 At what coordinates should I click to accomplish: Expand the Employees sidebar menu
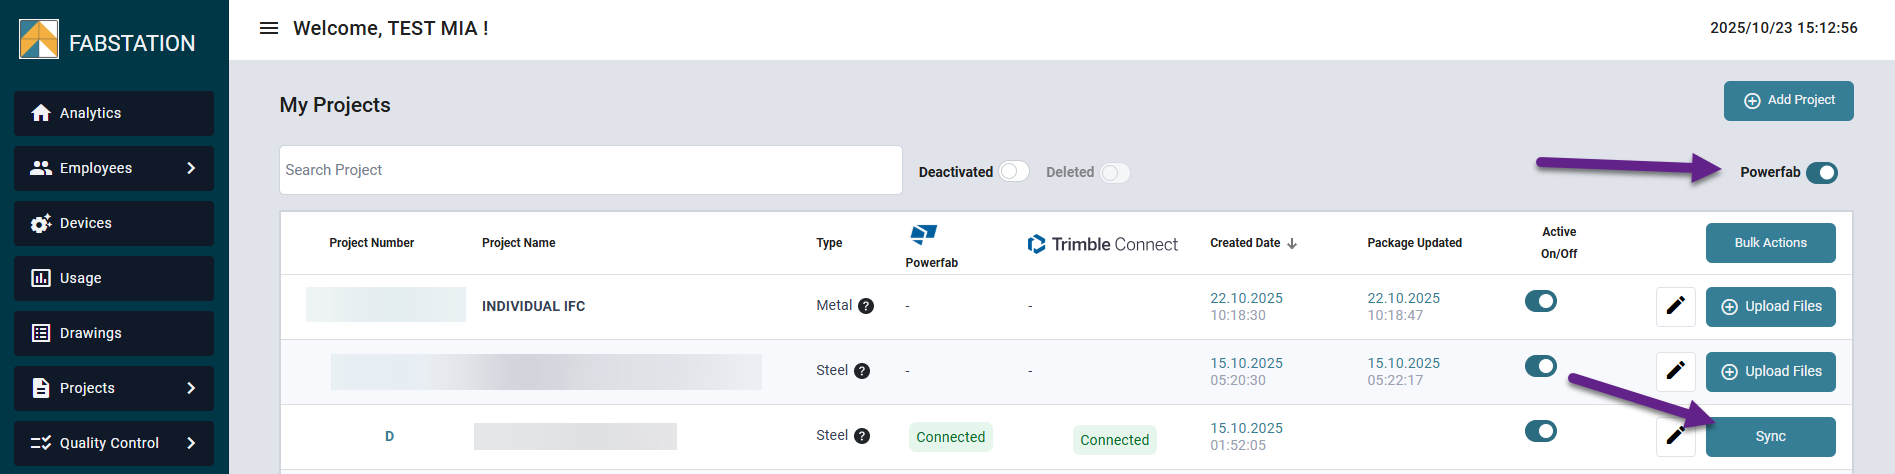point(190,168)
